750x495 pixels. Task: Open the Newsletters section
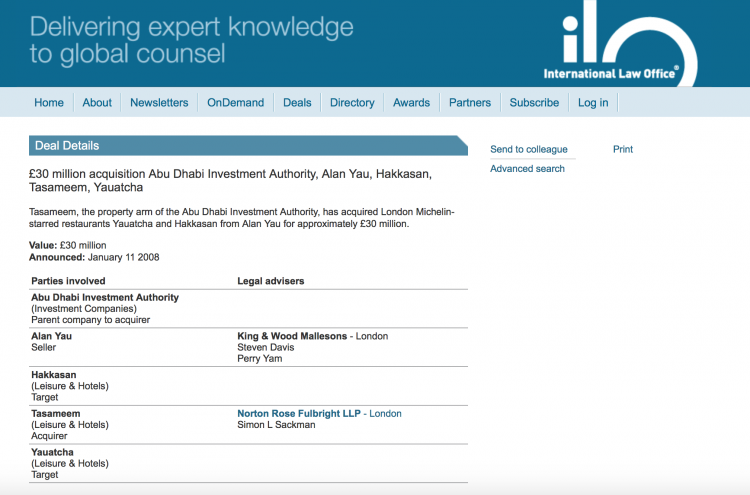159,102
